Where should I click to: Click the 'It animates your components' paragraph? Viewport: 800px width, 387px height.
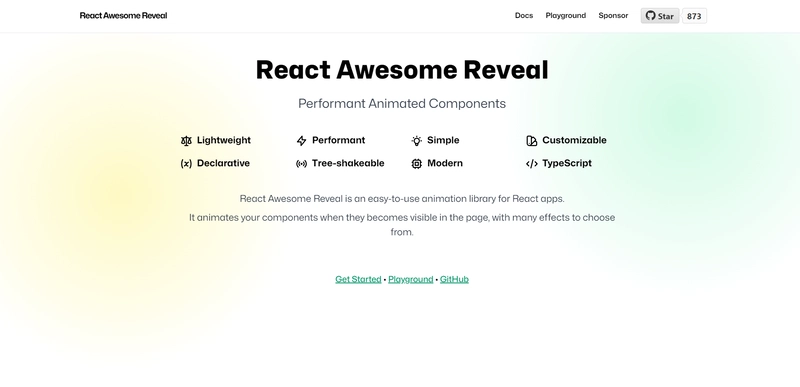tap(402, 225)
